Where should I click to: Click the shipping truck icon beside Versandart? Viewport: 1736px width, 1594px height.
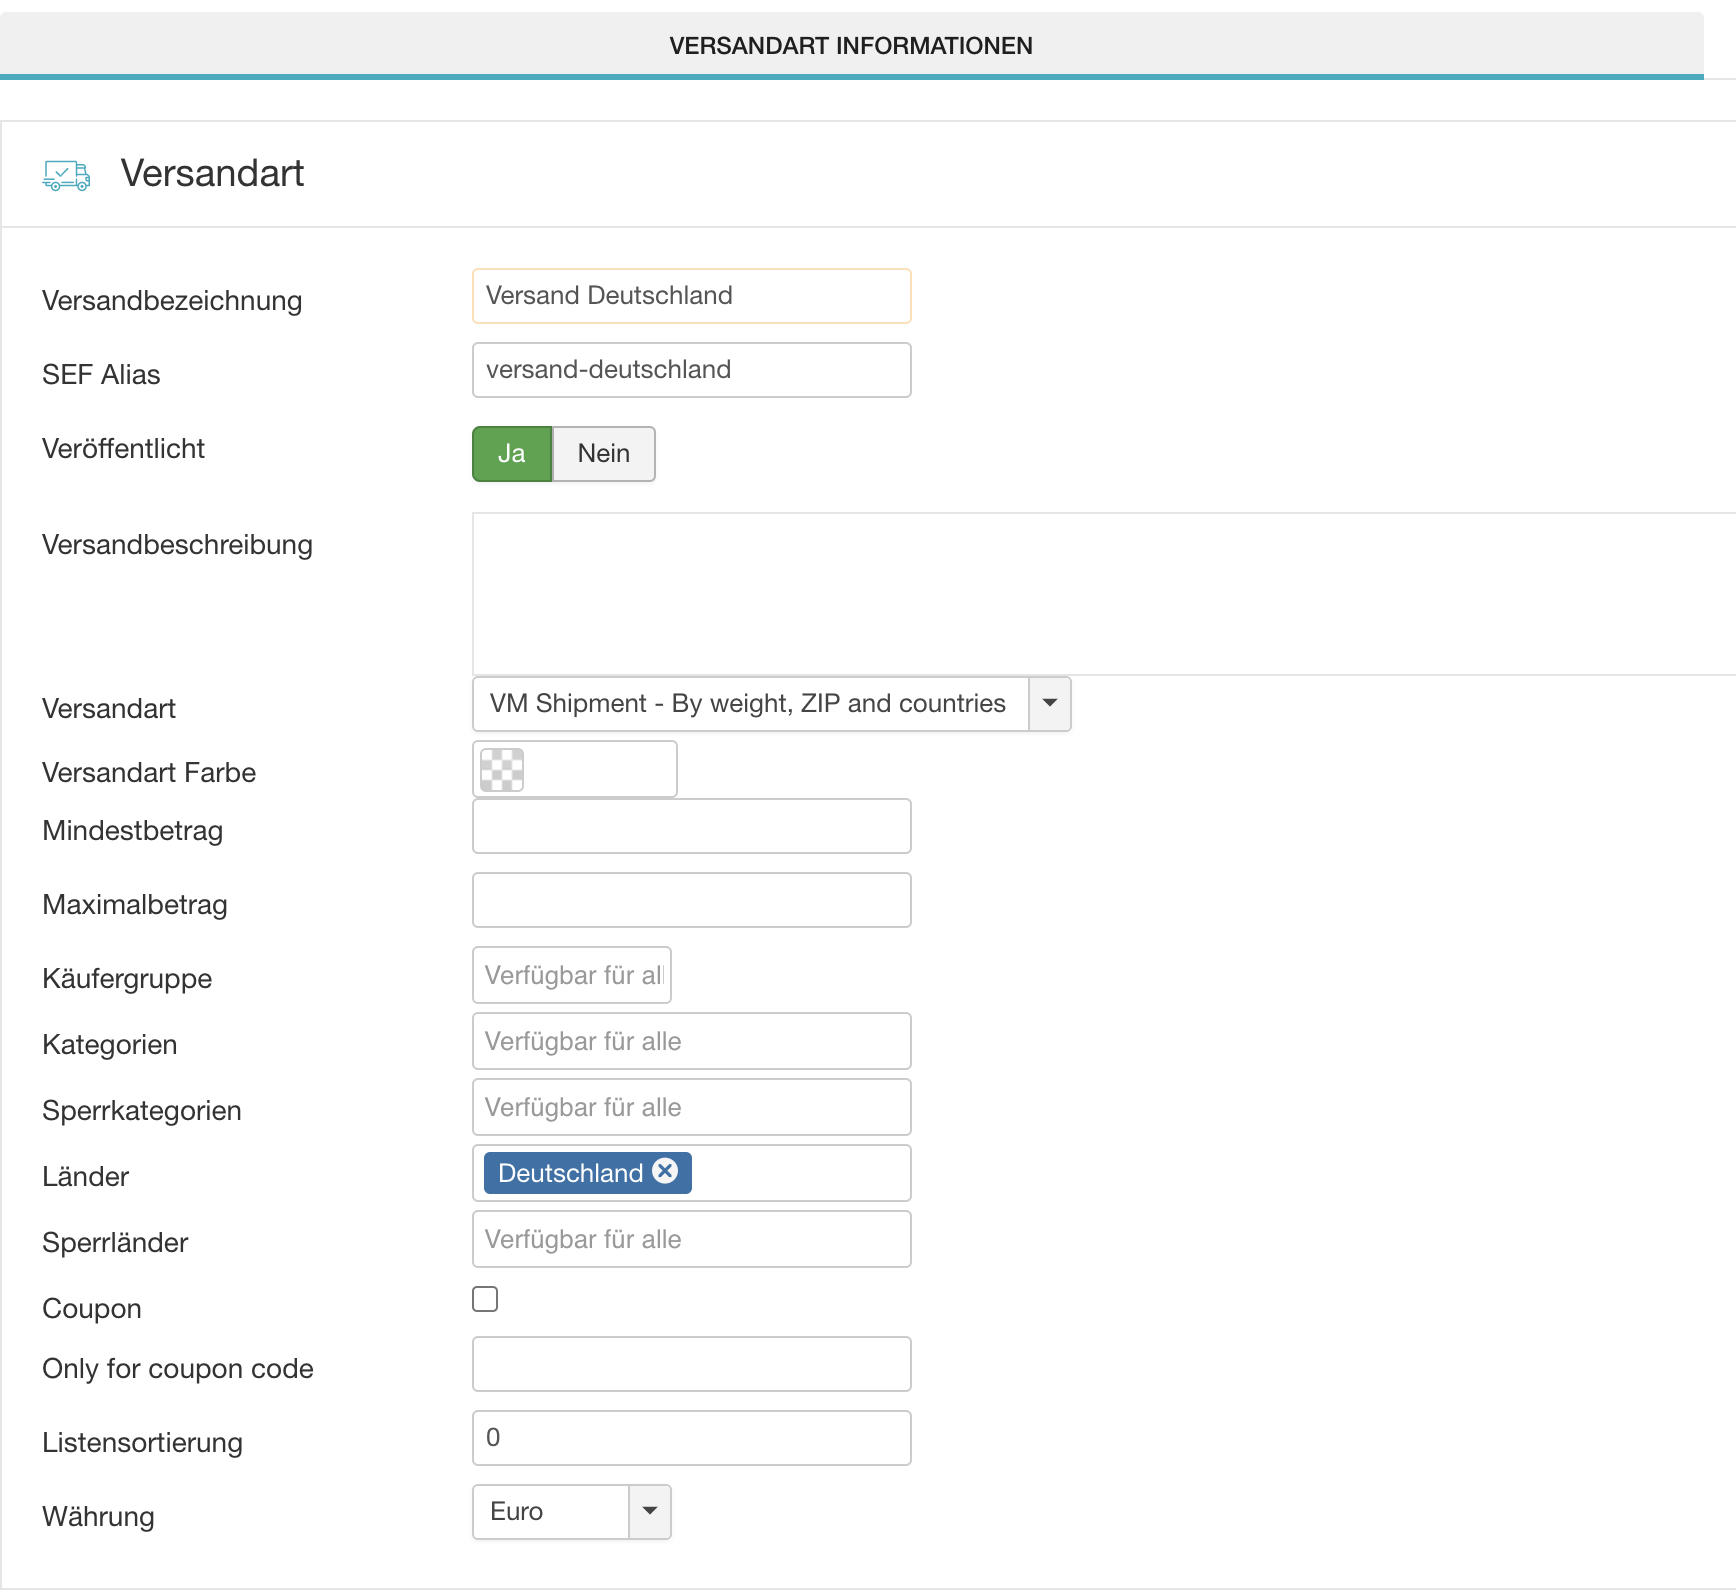[66, 175]
